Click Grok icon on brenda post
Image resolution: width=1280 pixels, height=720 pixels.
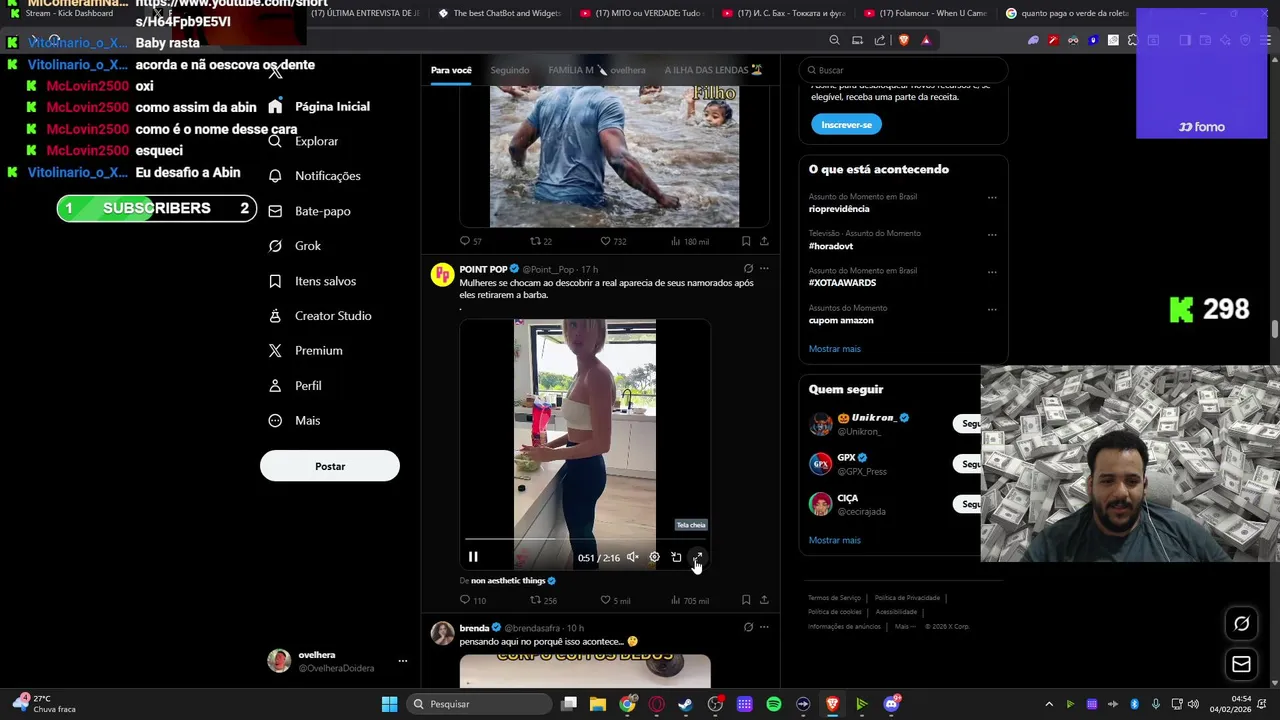pos(748,628)
